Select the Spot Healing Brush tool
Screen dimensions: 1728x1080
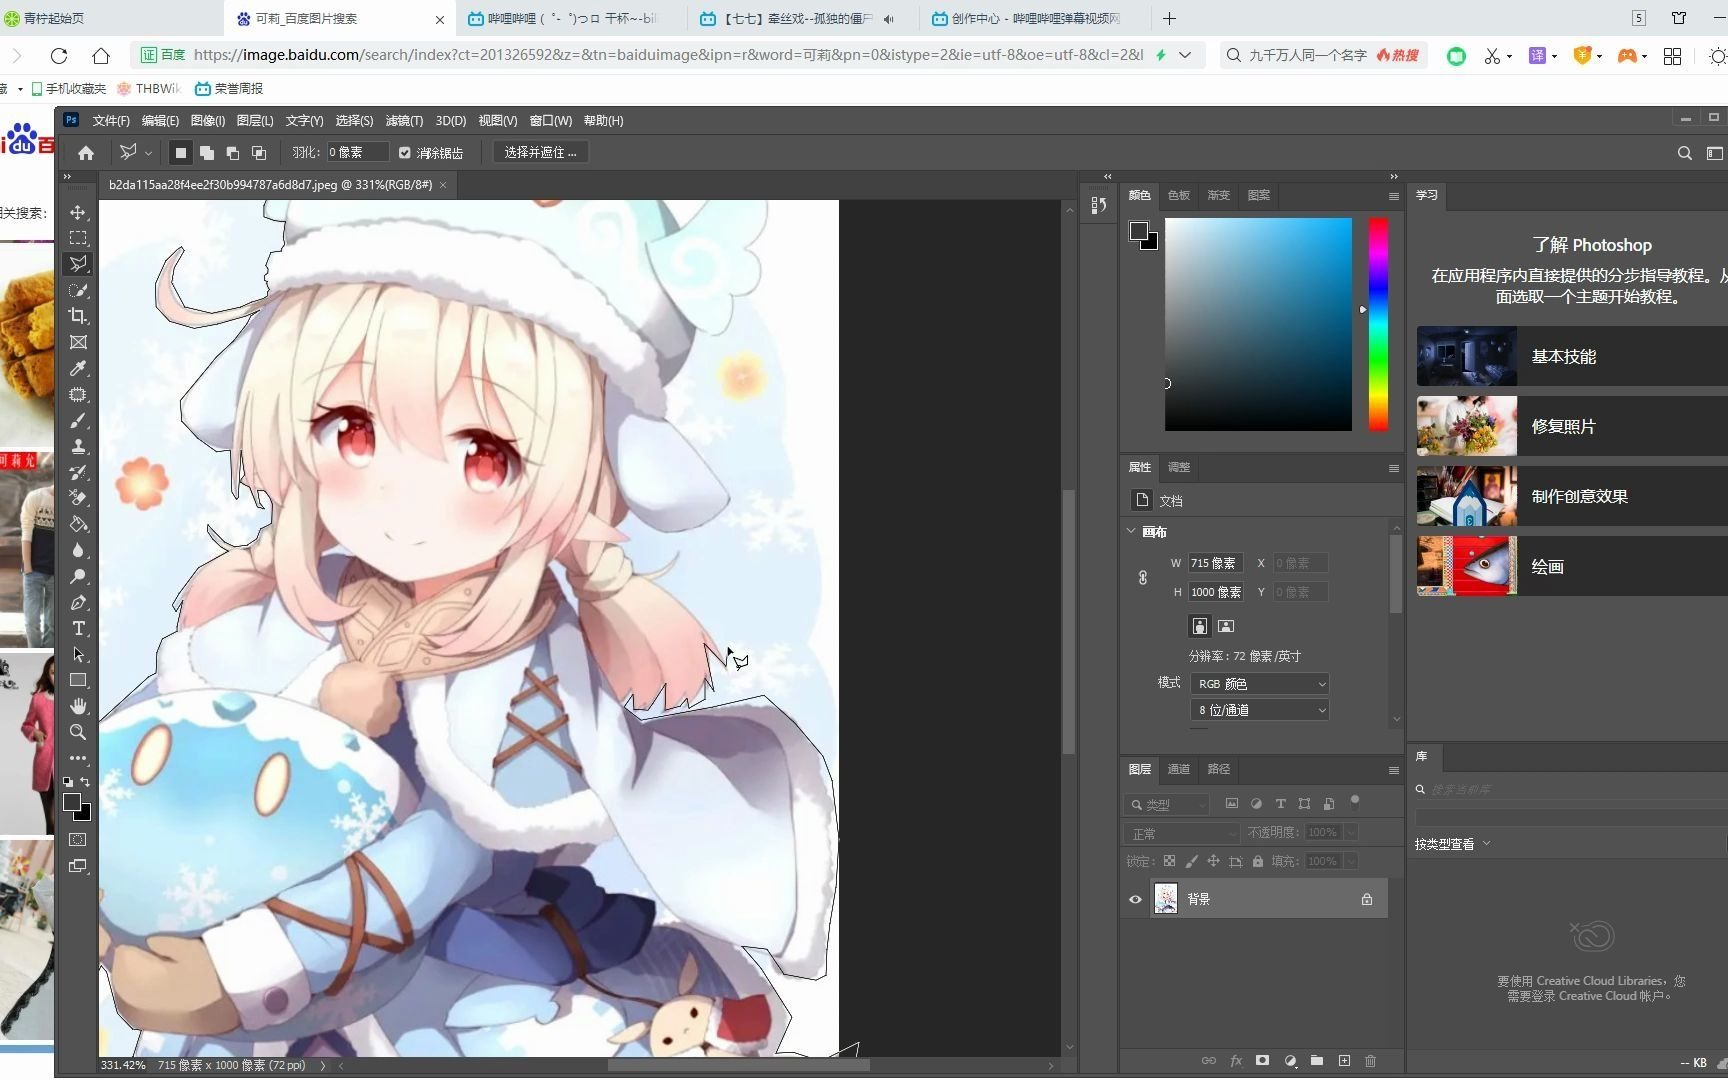click(78, 394)
